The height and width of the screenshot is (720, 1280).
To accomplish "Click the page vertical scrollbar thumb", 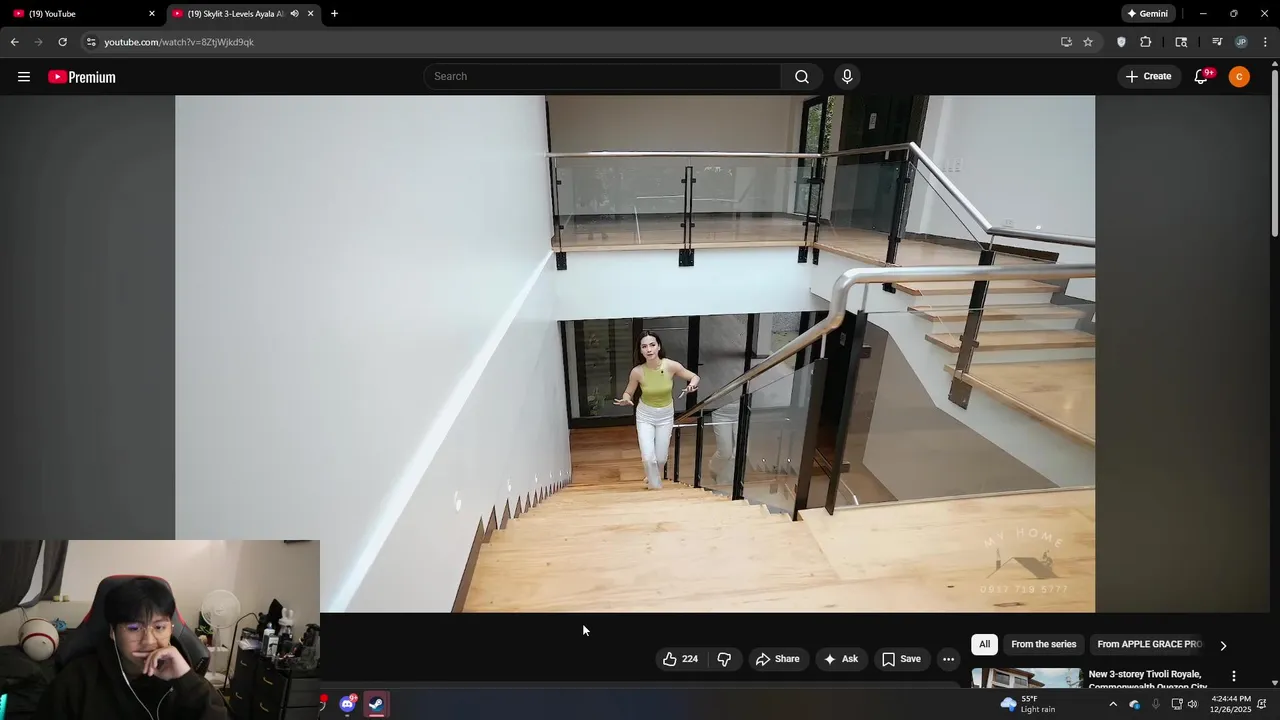I will pyautogui.click(x=1275, y=153).
